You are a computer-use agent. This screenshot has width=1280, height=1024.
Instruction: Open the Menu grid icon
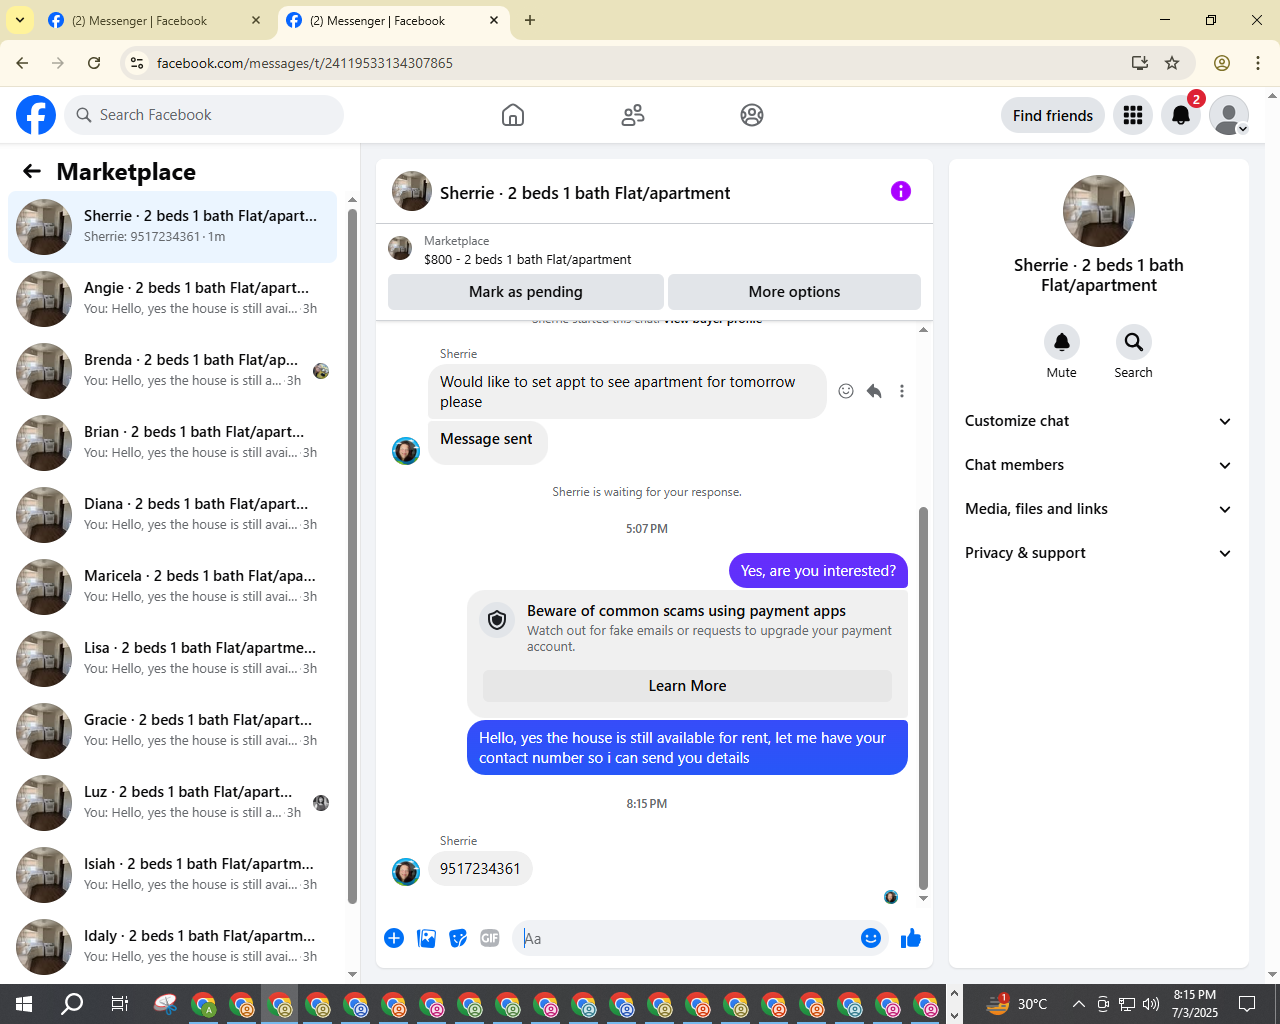tap(1133, 115)
